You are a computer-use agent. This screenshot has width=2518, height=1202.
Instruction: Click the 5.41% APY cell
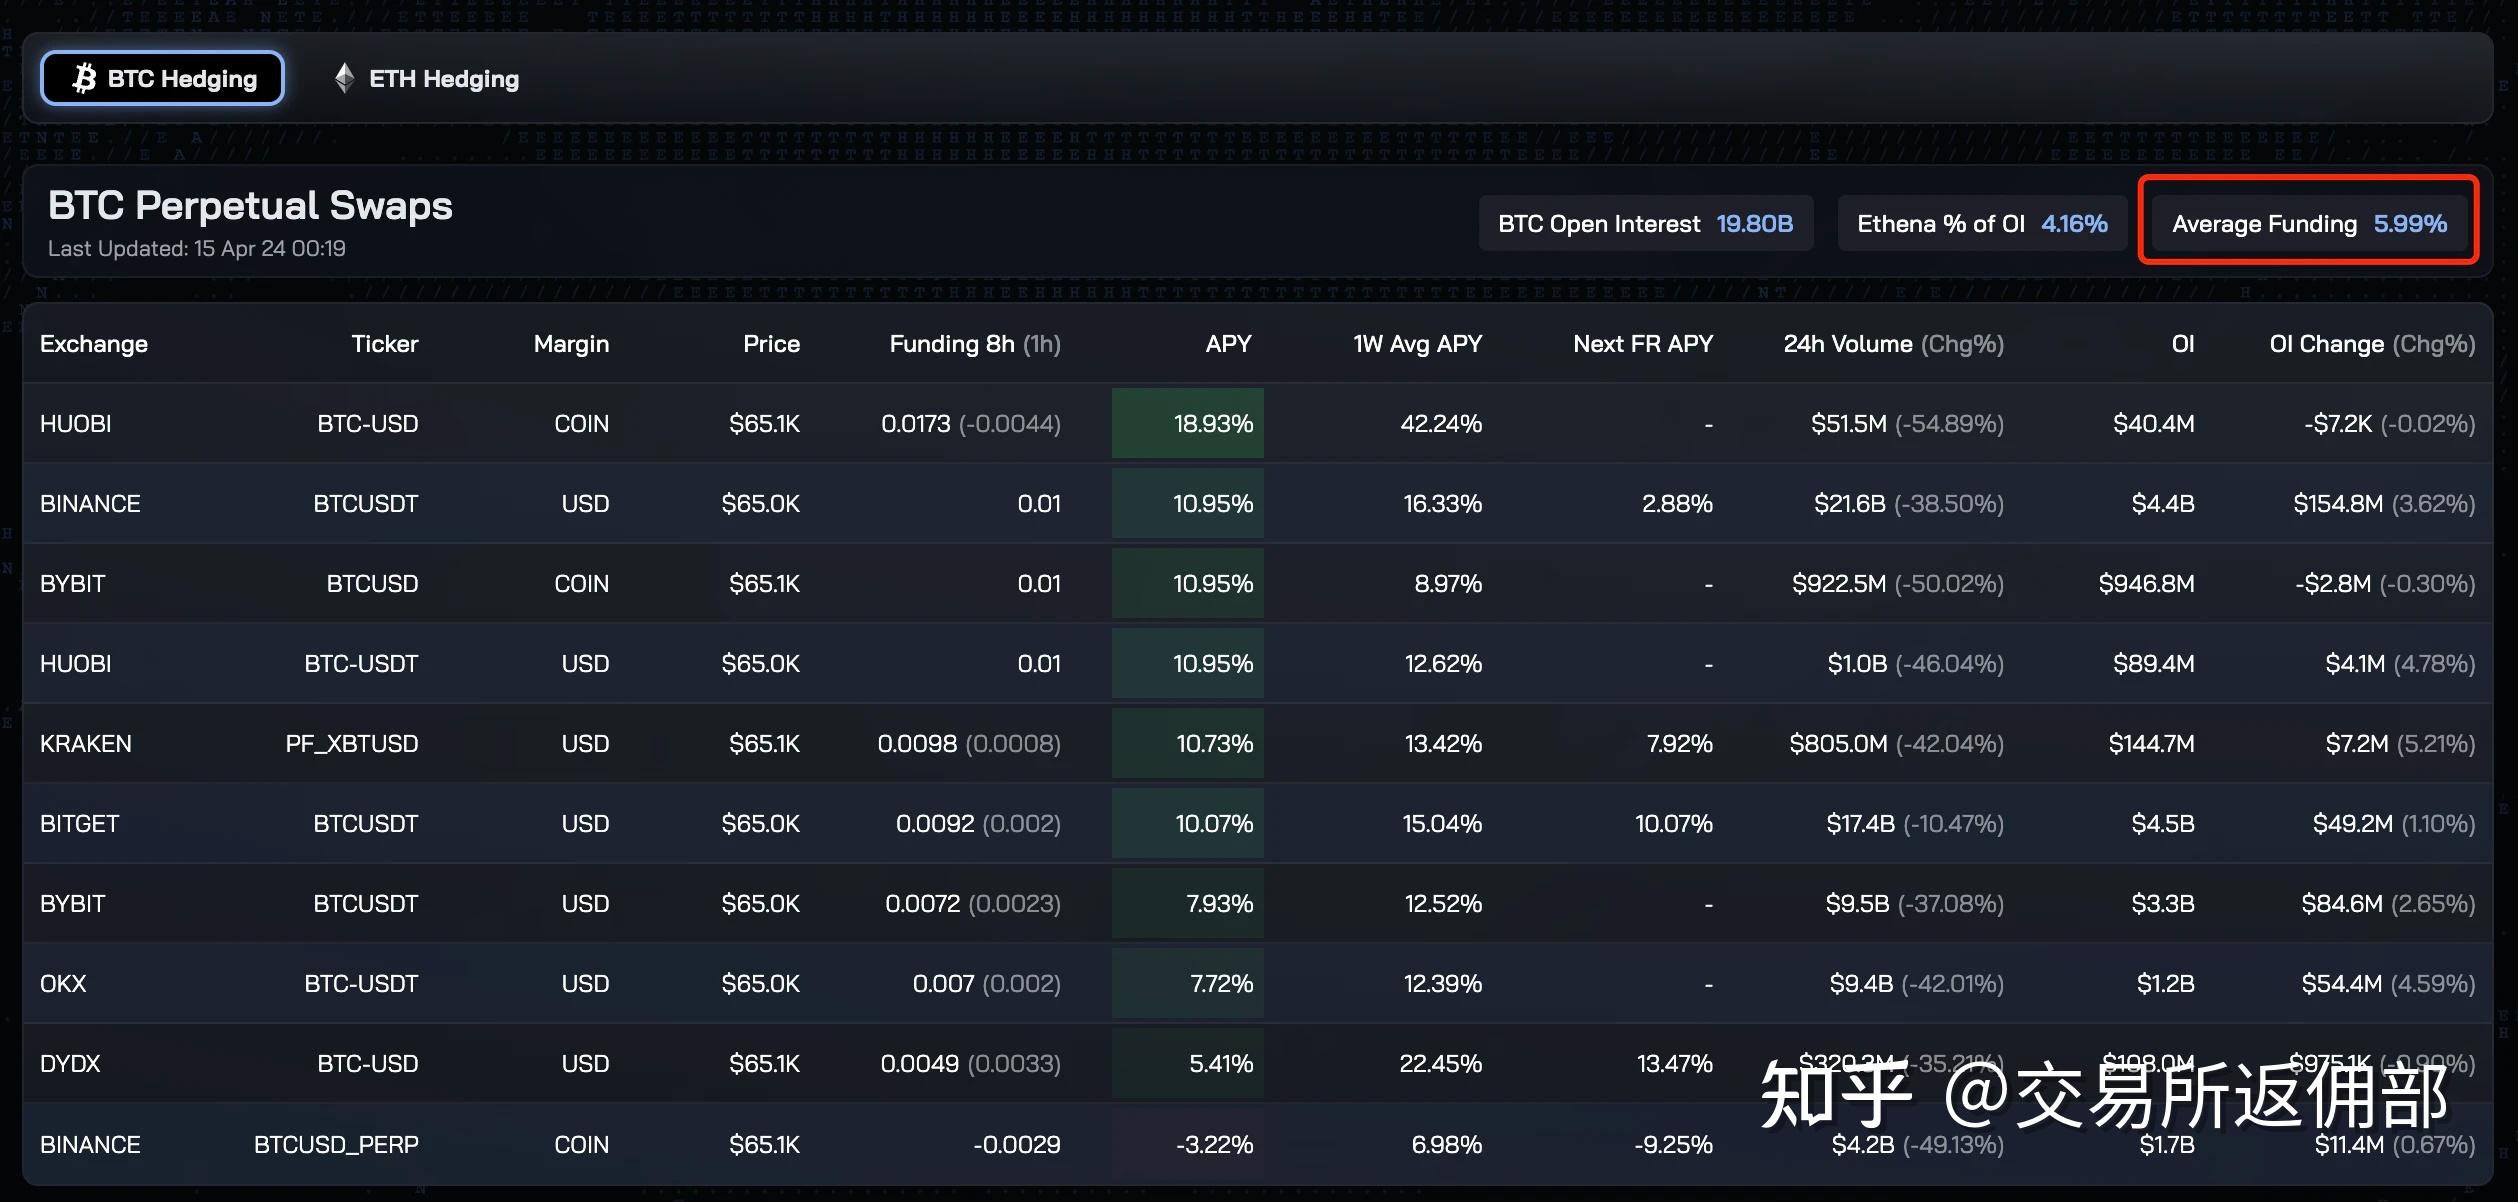tap(1188, 1063)
